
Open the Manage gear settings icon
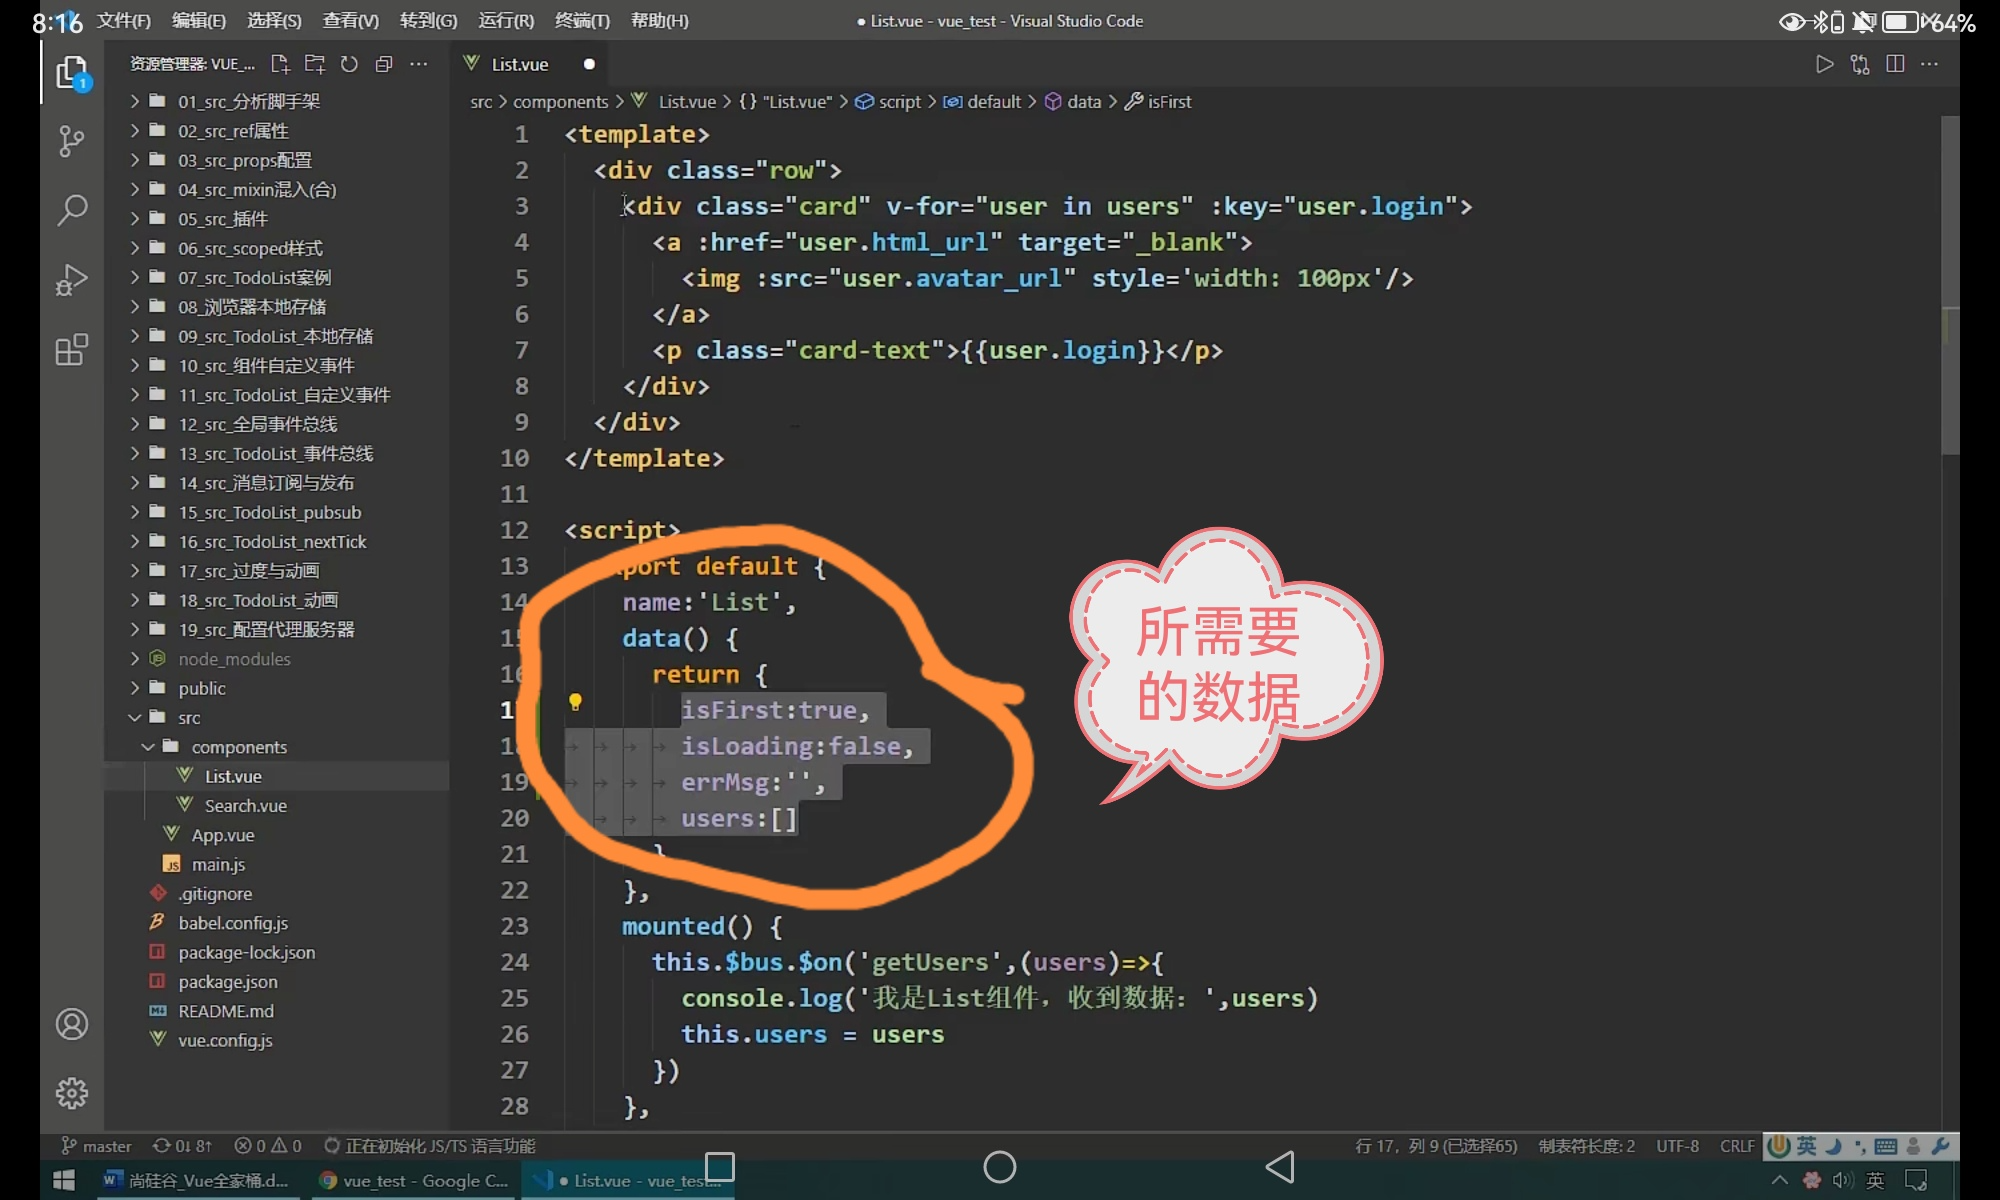point(71,1093)
